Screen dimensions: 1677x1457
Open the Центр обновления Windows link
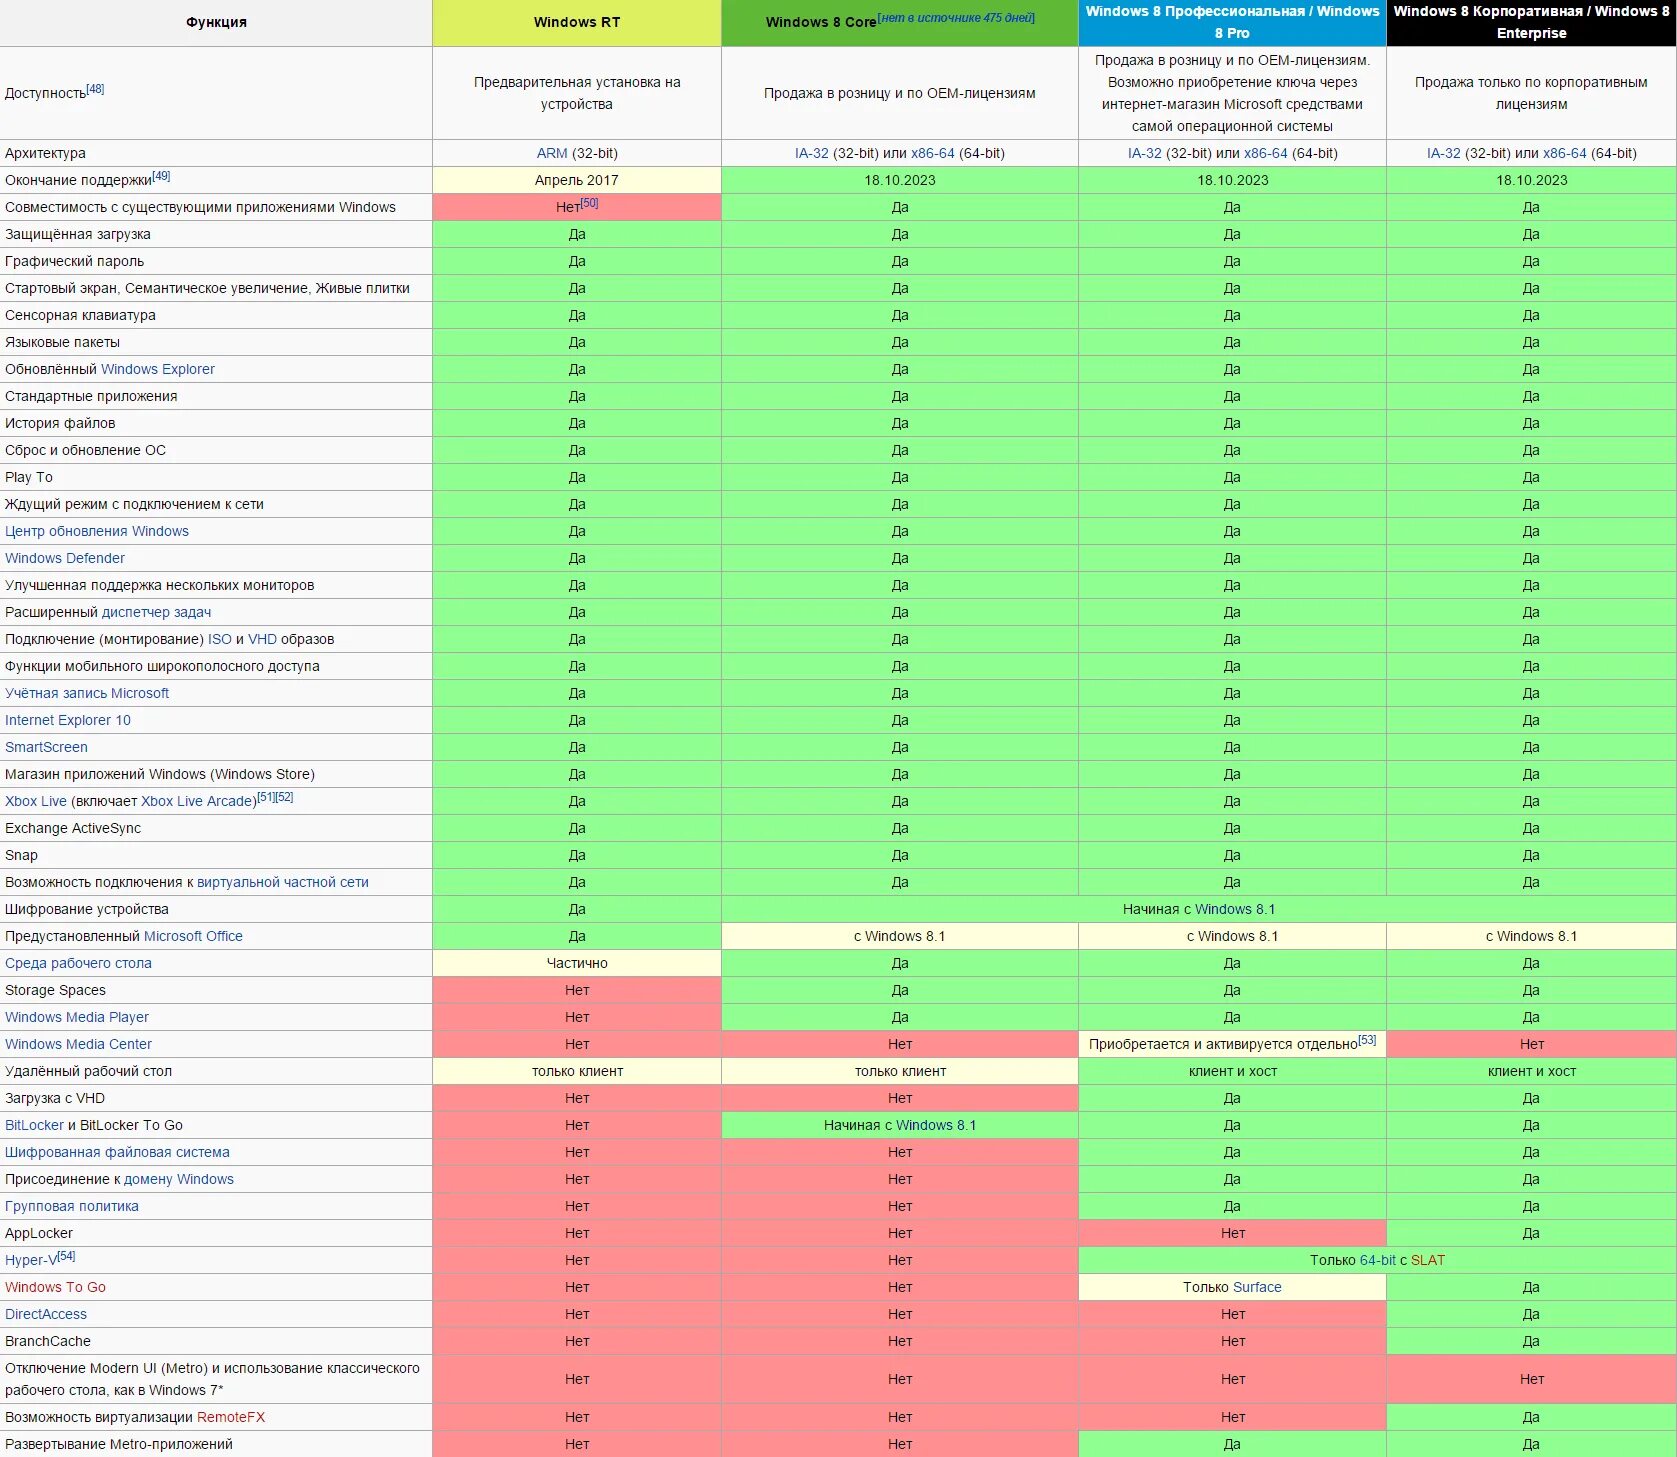tap(97, 531)
